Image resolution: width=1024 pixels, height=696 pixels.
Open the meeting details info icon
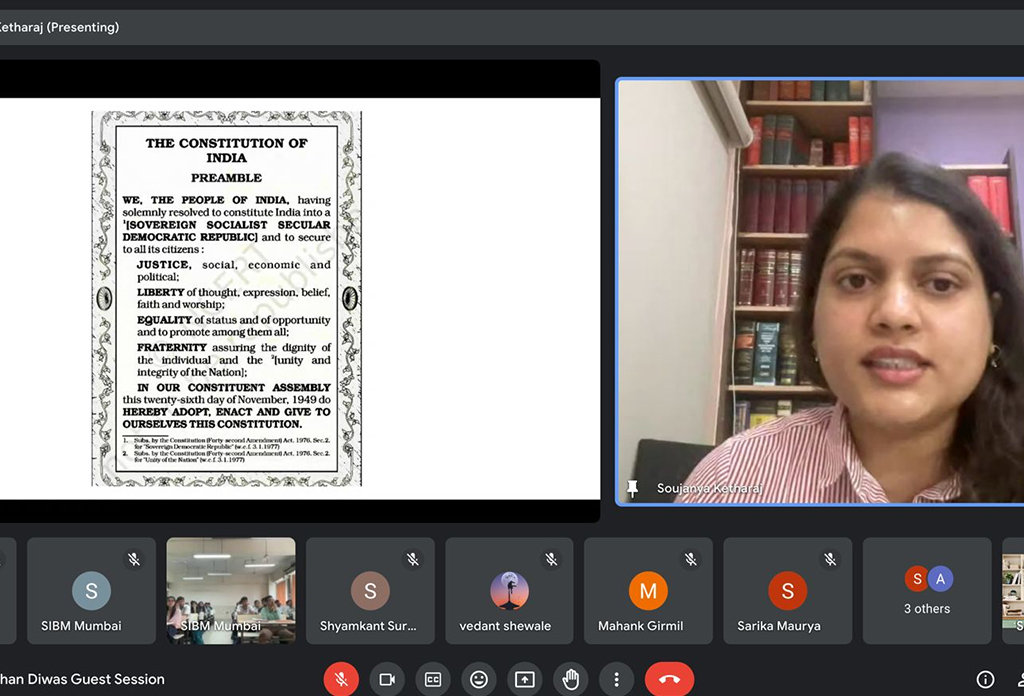[985, 680]
